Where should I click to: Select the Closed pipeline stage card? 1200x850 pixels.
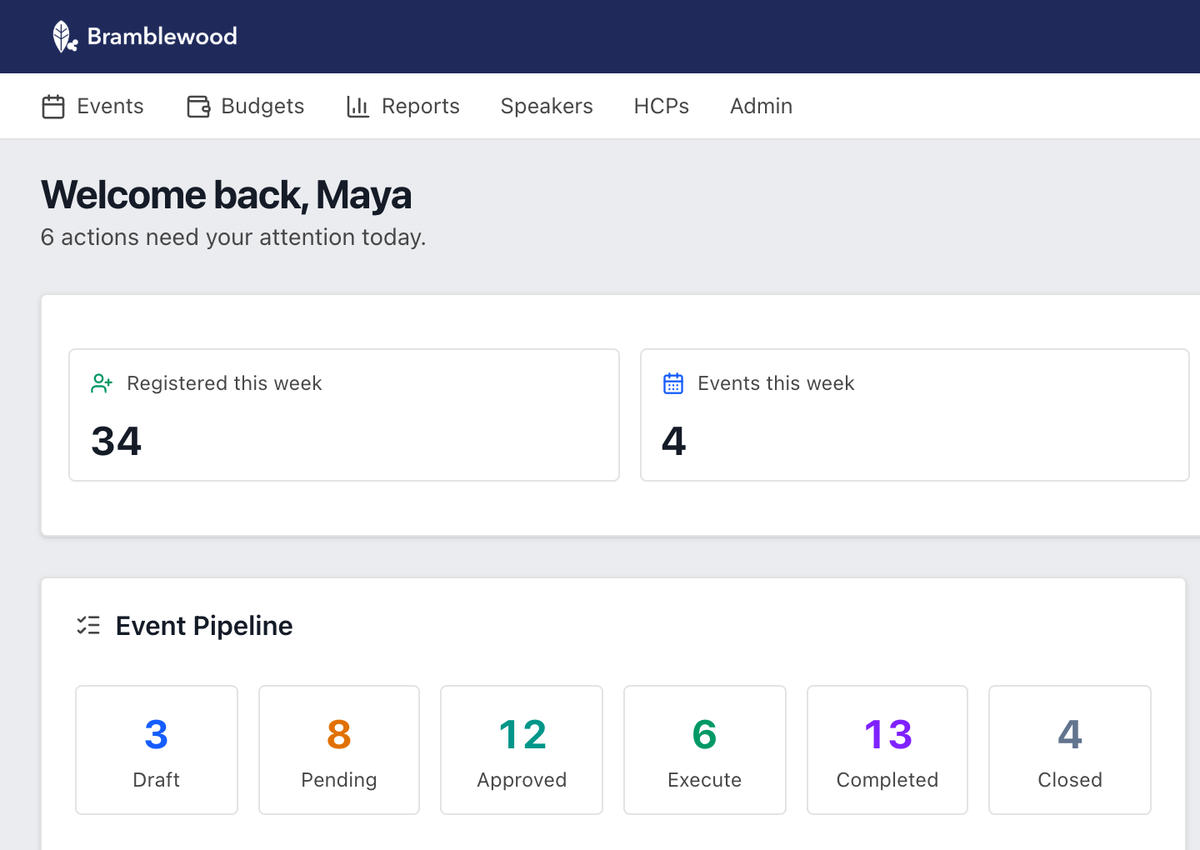1070,750
